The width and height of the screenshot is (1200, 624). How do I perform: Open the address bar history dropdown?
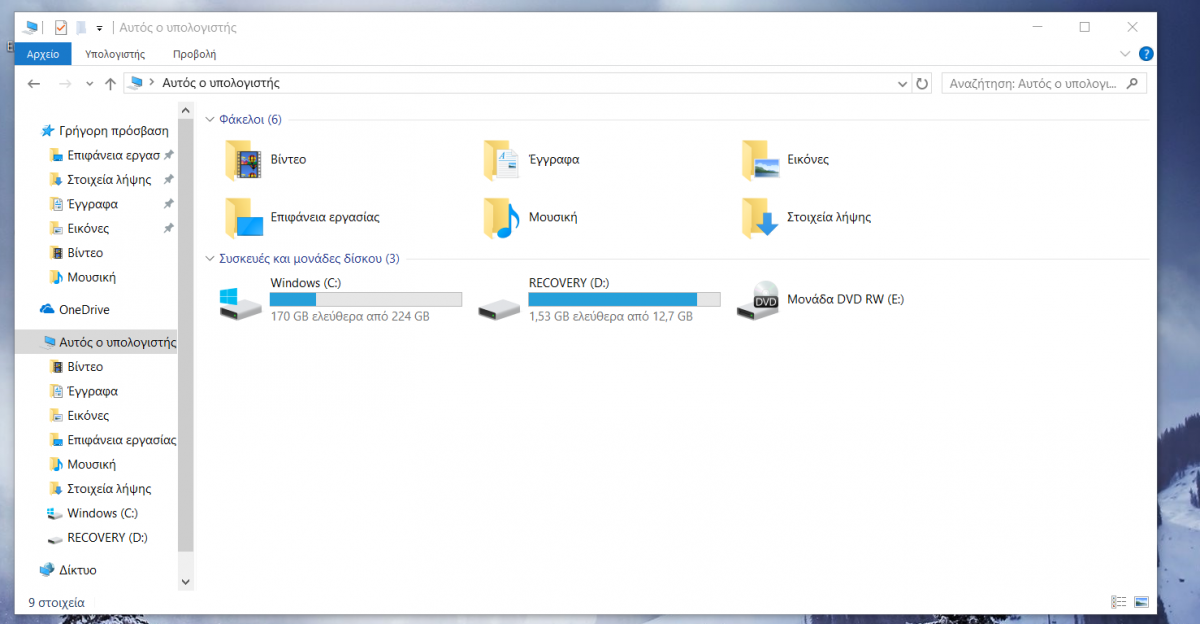coord(903,84)
